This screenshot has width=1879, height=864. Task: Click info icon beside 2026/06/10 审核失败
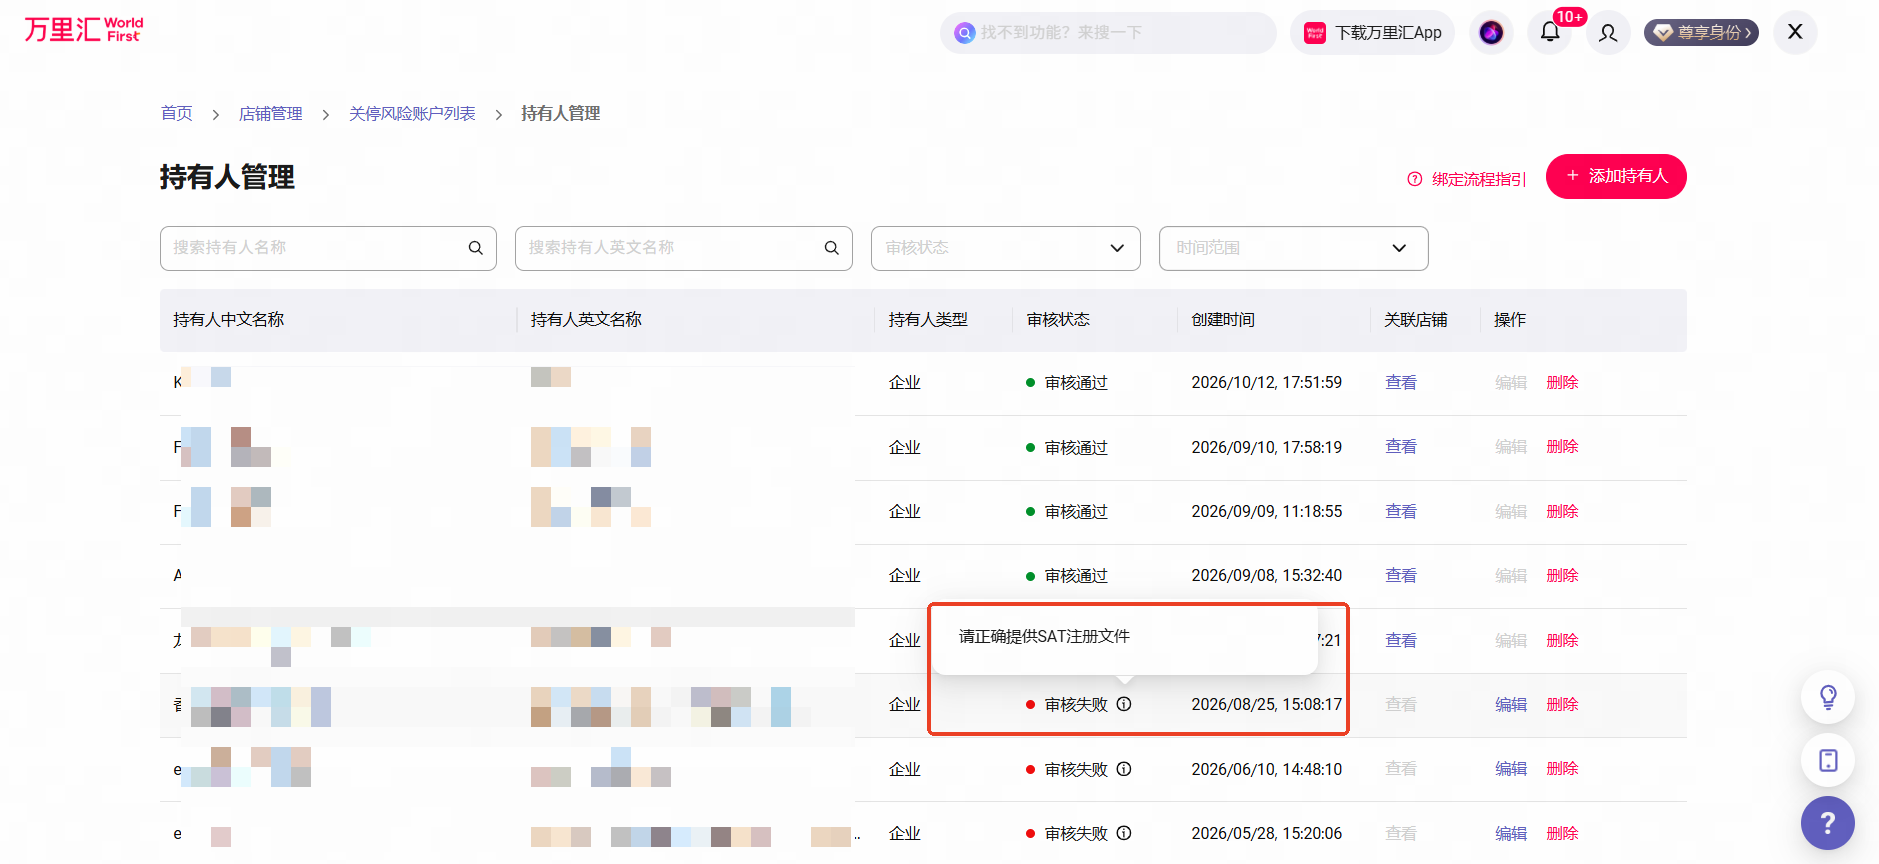(x=1124, y=769)
